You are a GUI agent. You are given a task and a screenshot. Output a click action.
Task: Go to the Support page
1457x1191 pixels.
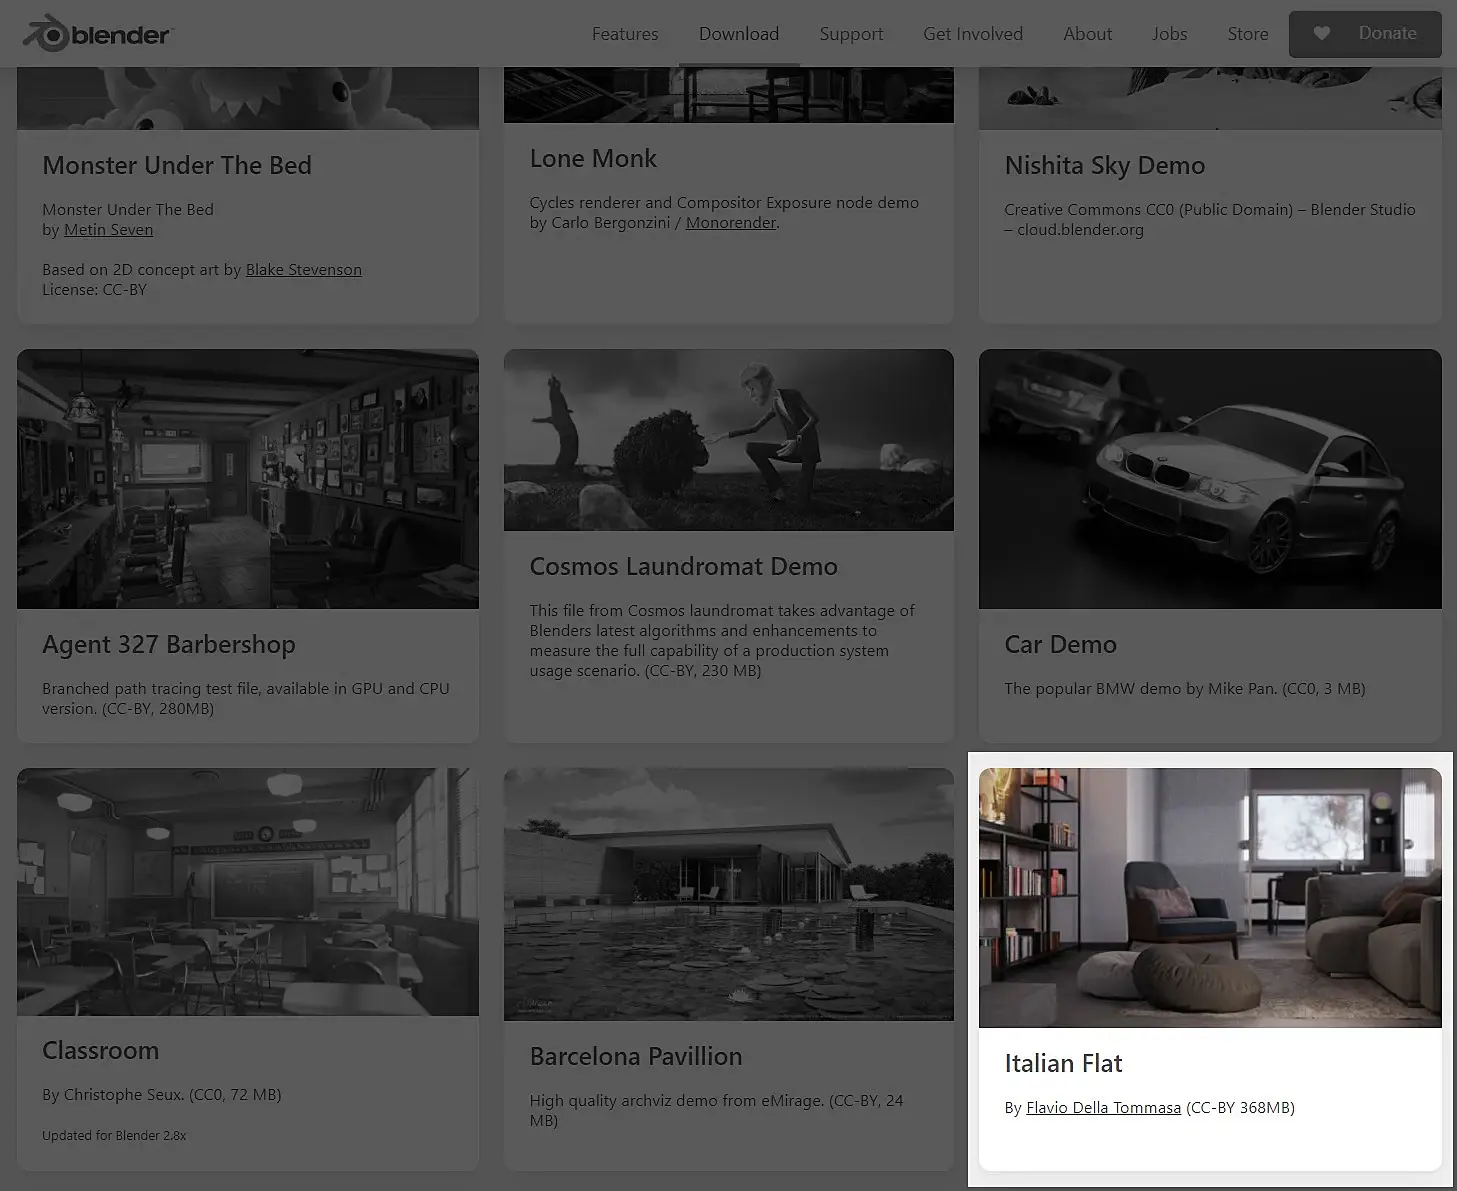pos(851,34)
